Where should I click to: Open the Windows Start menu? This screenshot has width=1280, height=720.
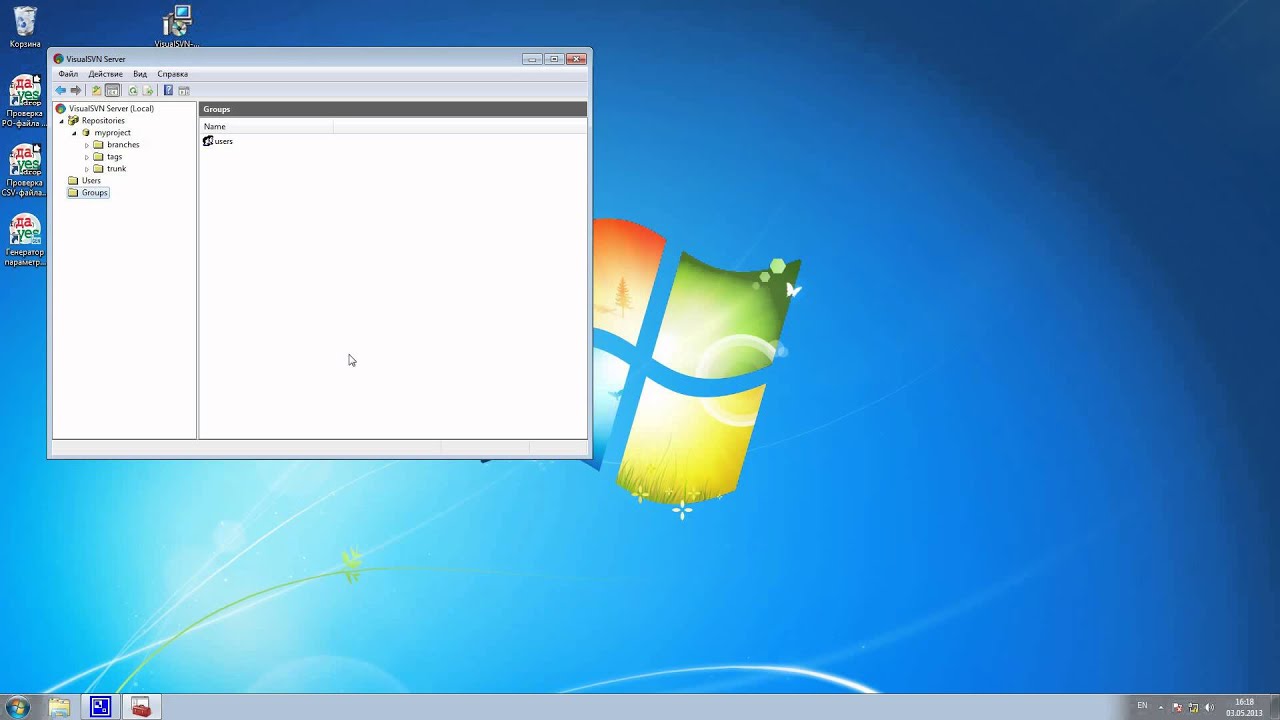point(17,707)
